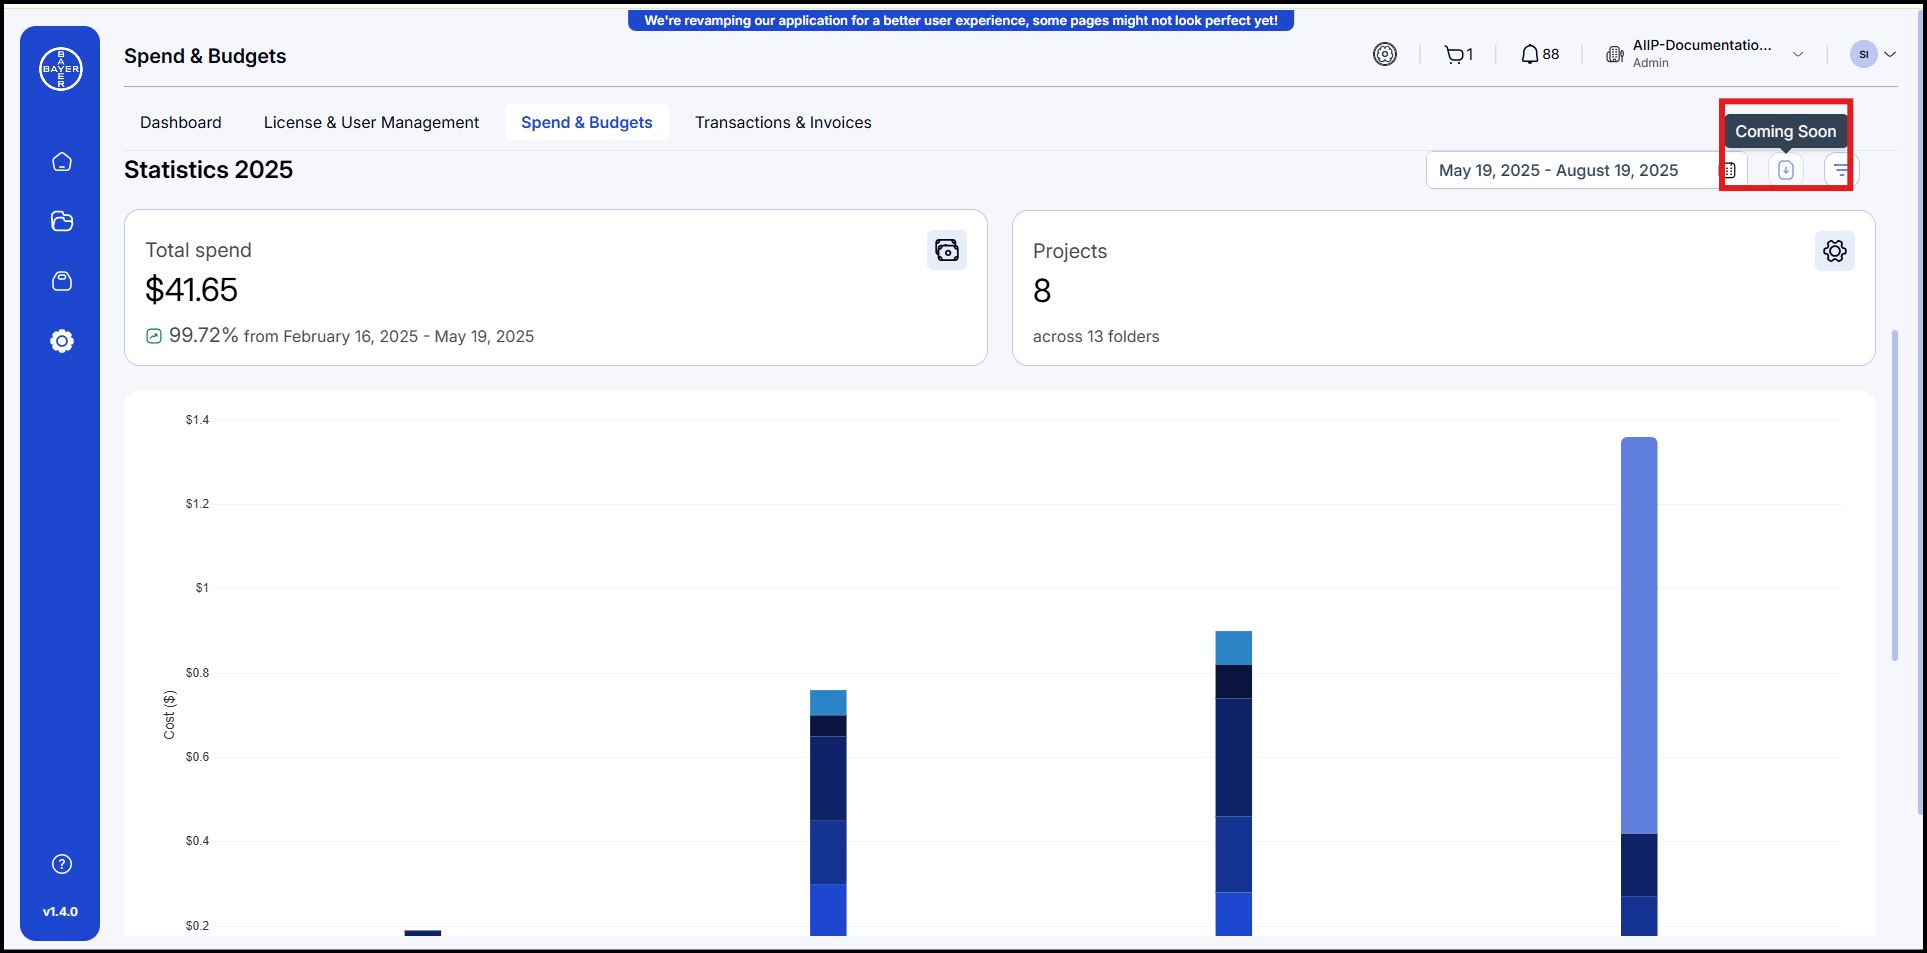Screen dimensions: 1927x953
Task: Click the support lifebuoy icon in header
Action: (1385, 54)
